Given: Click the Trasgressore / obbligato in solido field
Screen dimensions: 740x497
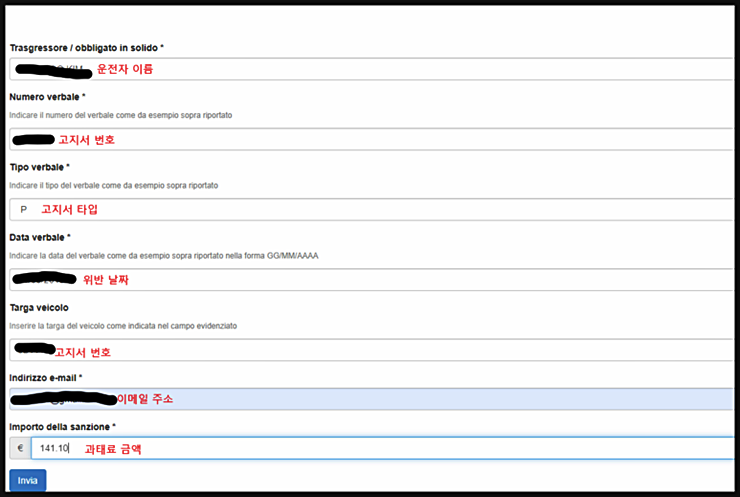Looking at the screenshot, I should [x=372, y=69].
